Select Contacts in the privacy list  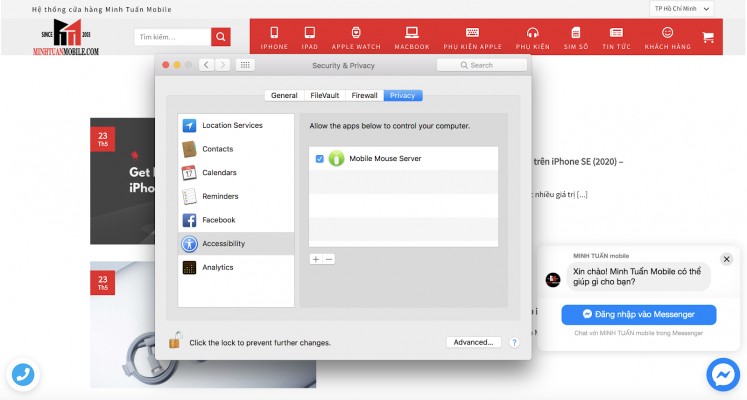click(x=217, y=149)
